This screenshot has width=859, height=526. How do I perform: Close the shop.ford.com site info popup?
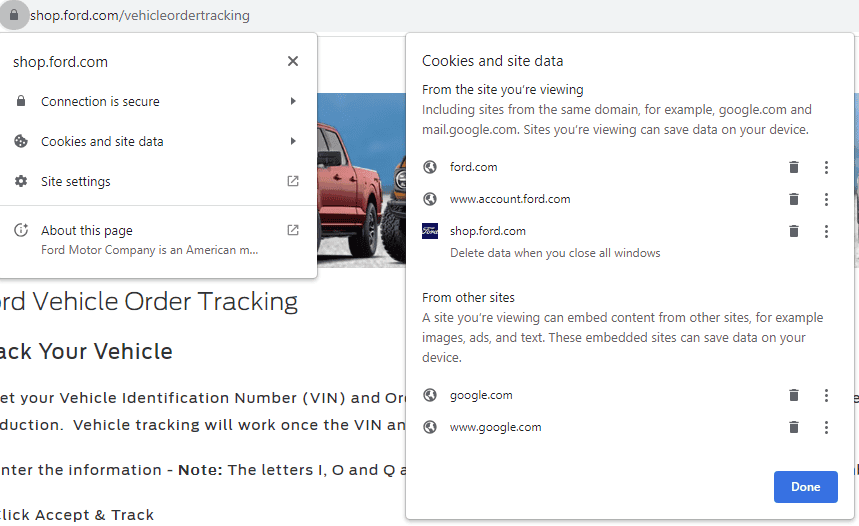click(293, 61)
